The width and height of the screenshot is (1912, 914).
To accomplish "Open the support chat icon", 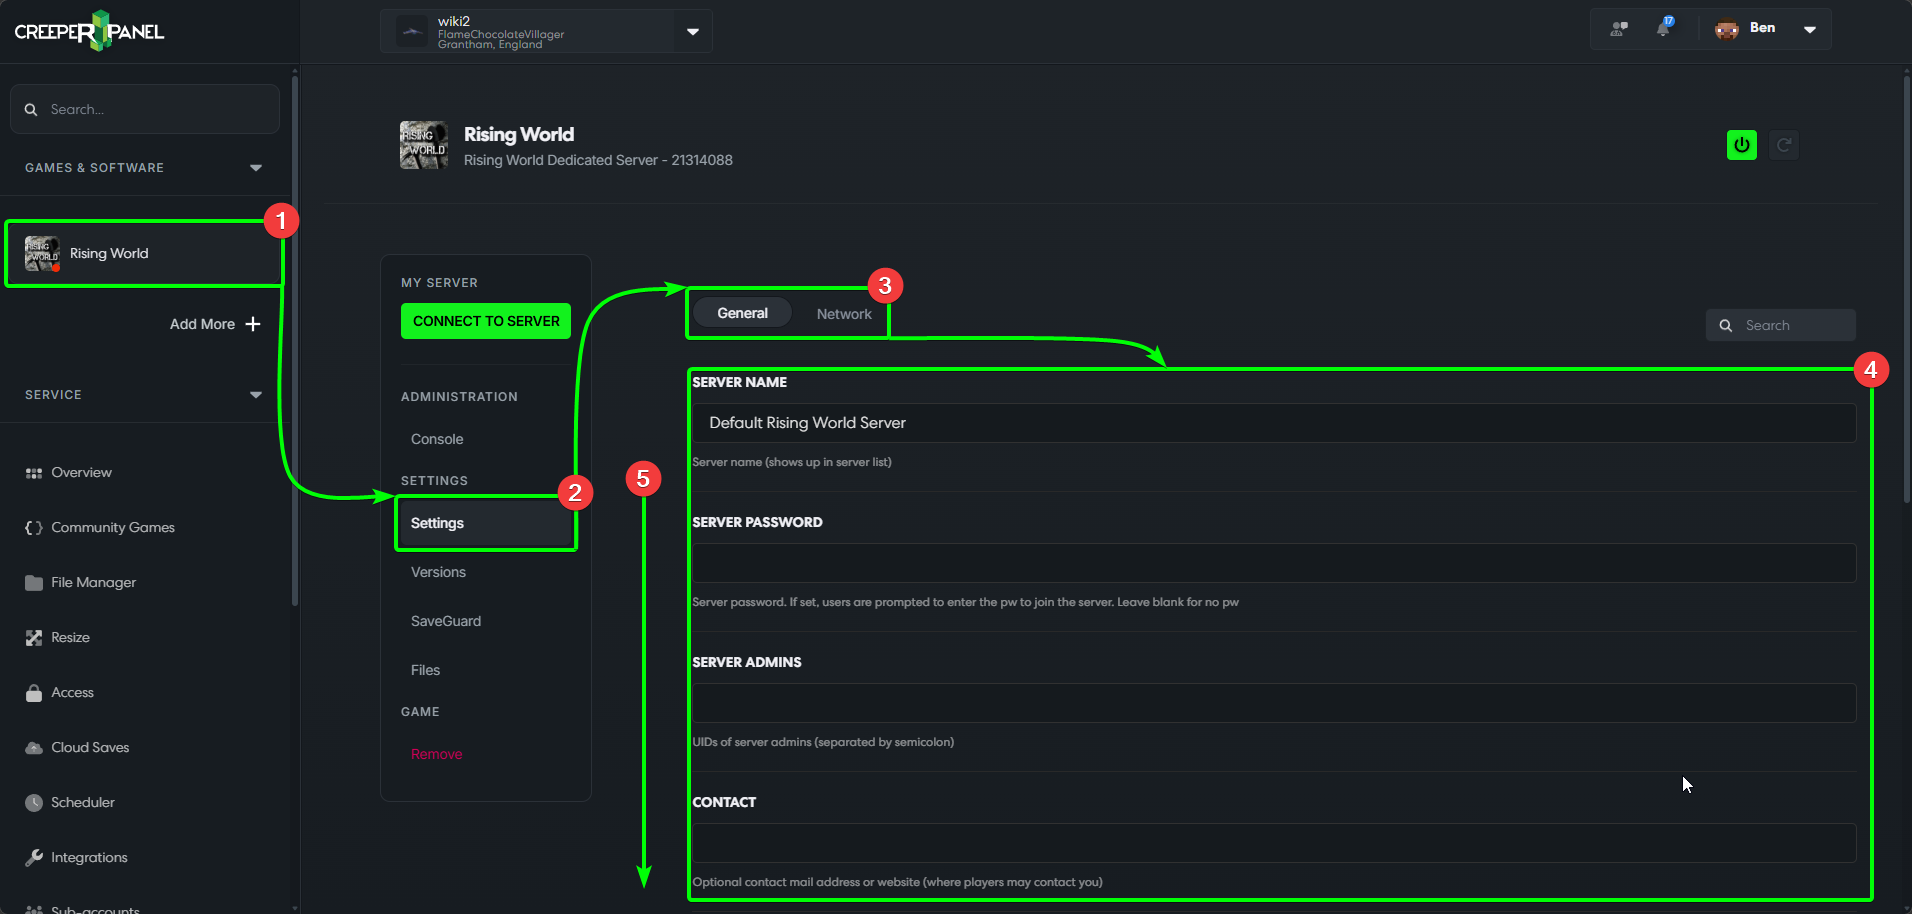I will [x=1619, y=29].
